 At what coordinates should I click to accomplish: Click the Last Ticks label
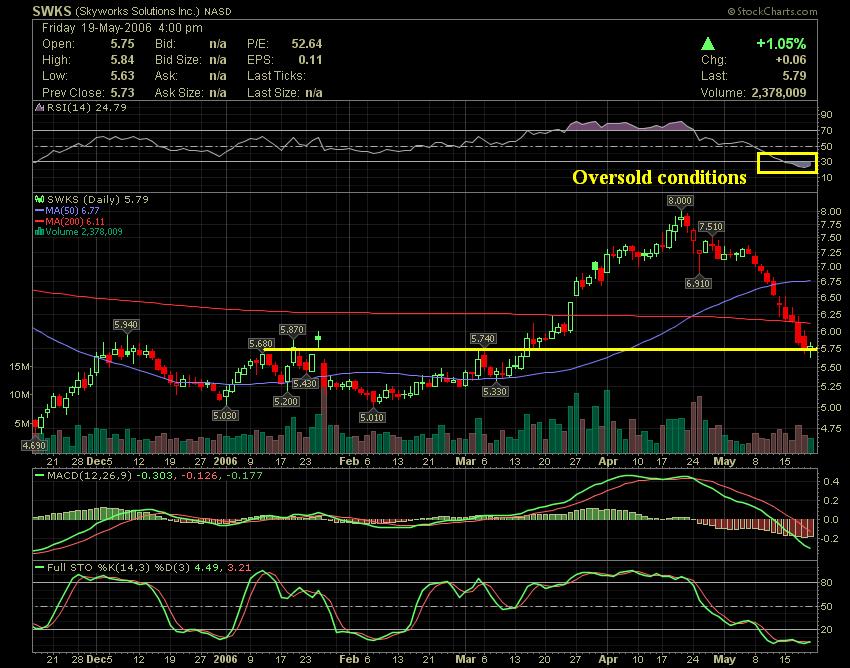point(276,76)
